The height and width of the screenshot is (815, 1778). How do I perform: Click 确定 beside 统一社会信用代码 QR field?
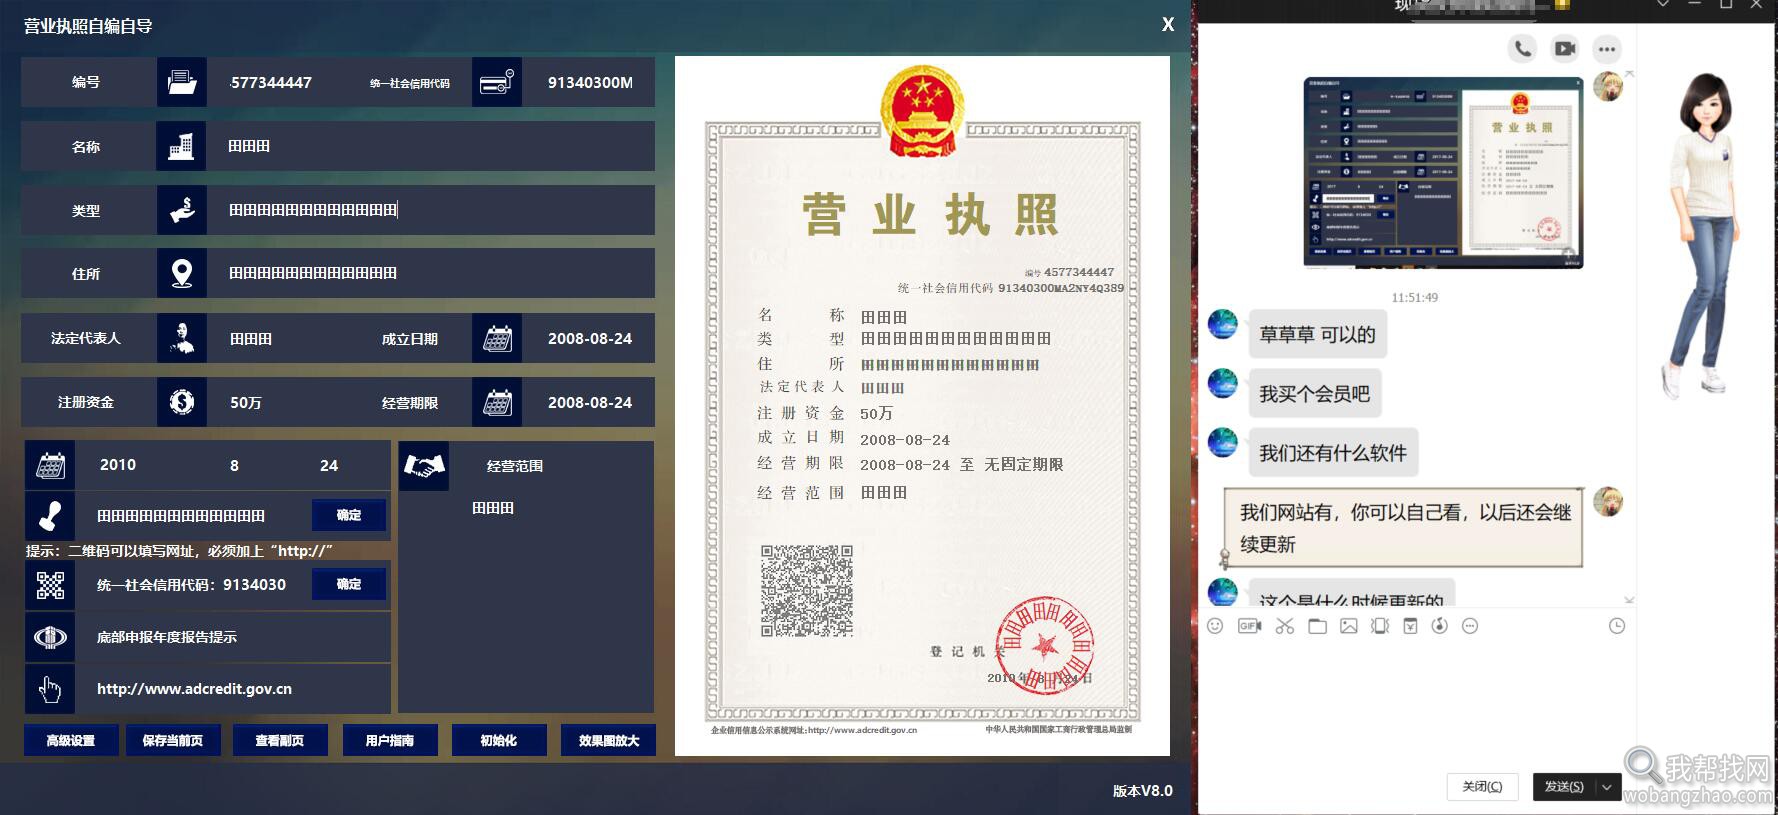click(349, 584)
